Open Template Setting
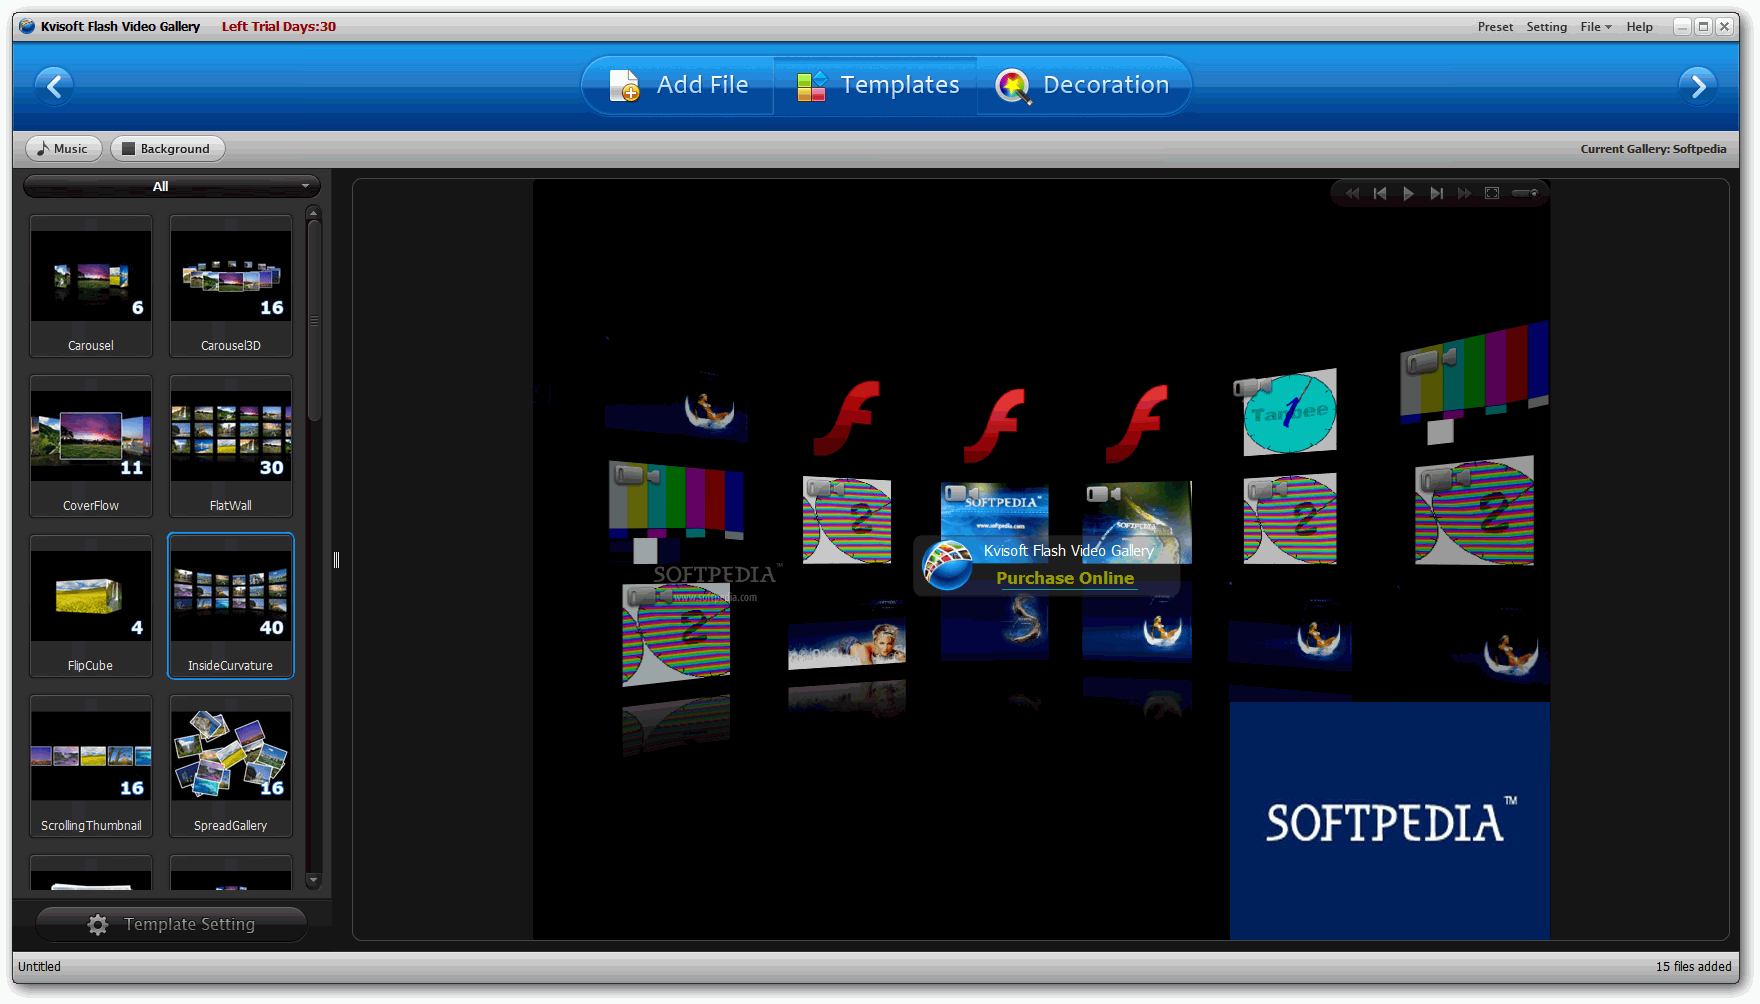Viewport: 1760px width, 1004px height. [171, 924]
